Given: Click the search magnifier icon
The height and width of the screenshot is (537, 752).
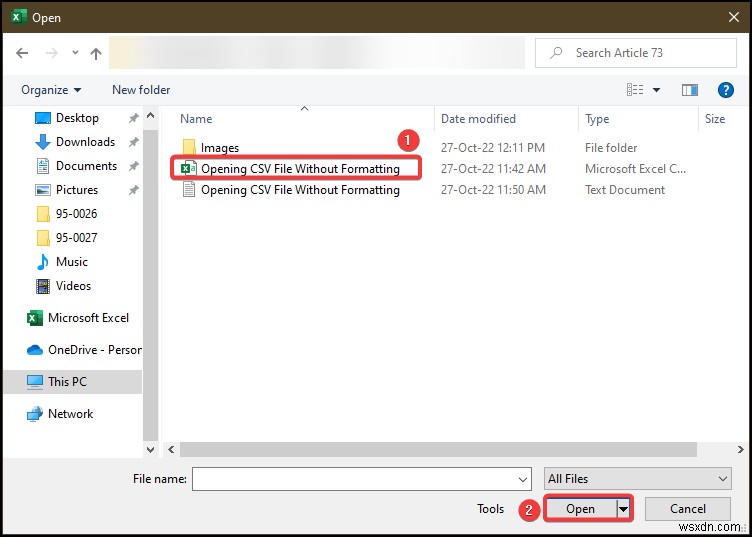Looking at the screenshot, I should click(556, 53).
